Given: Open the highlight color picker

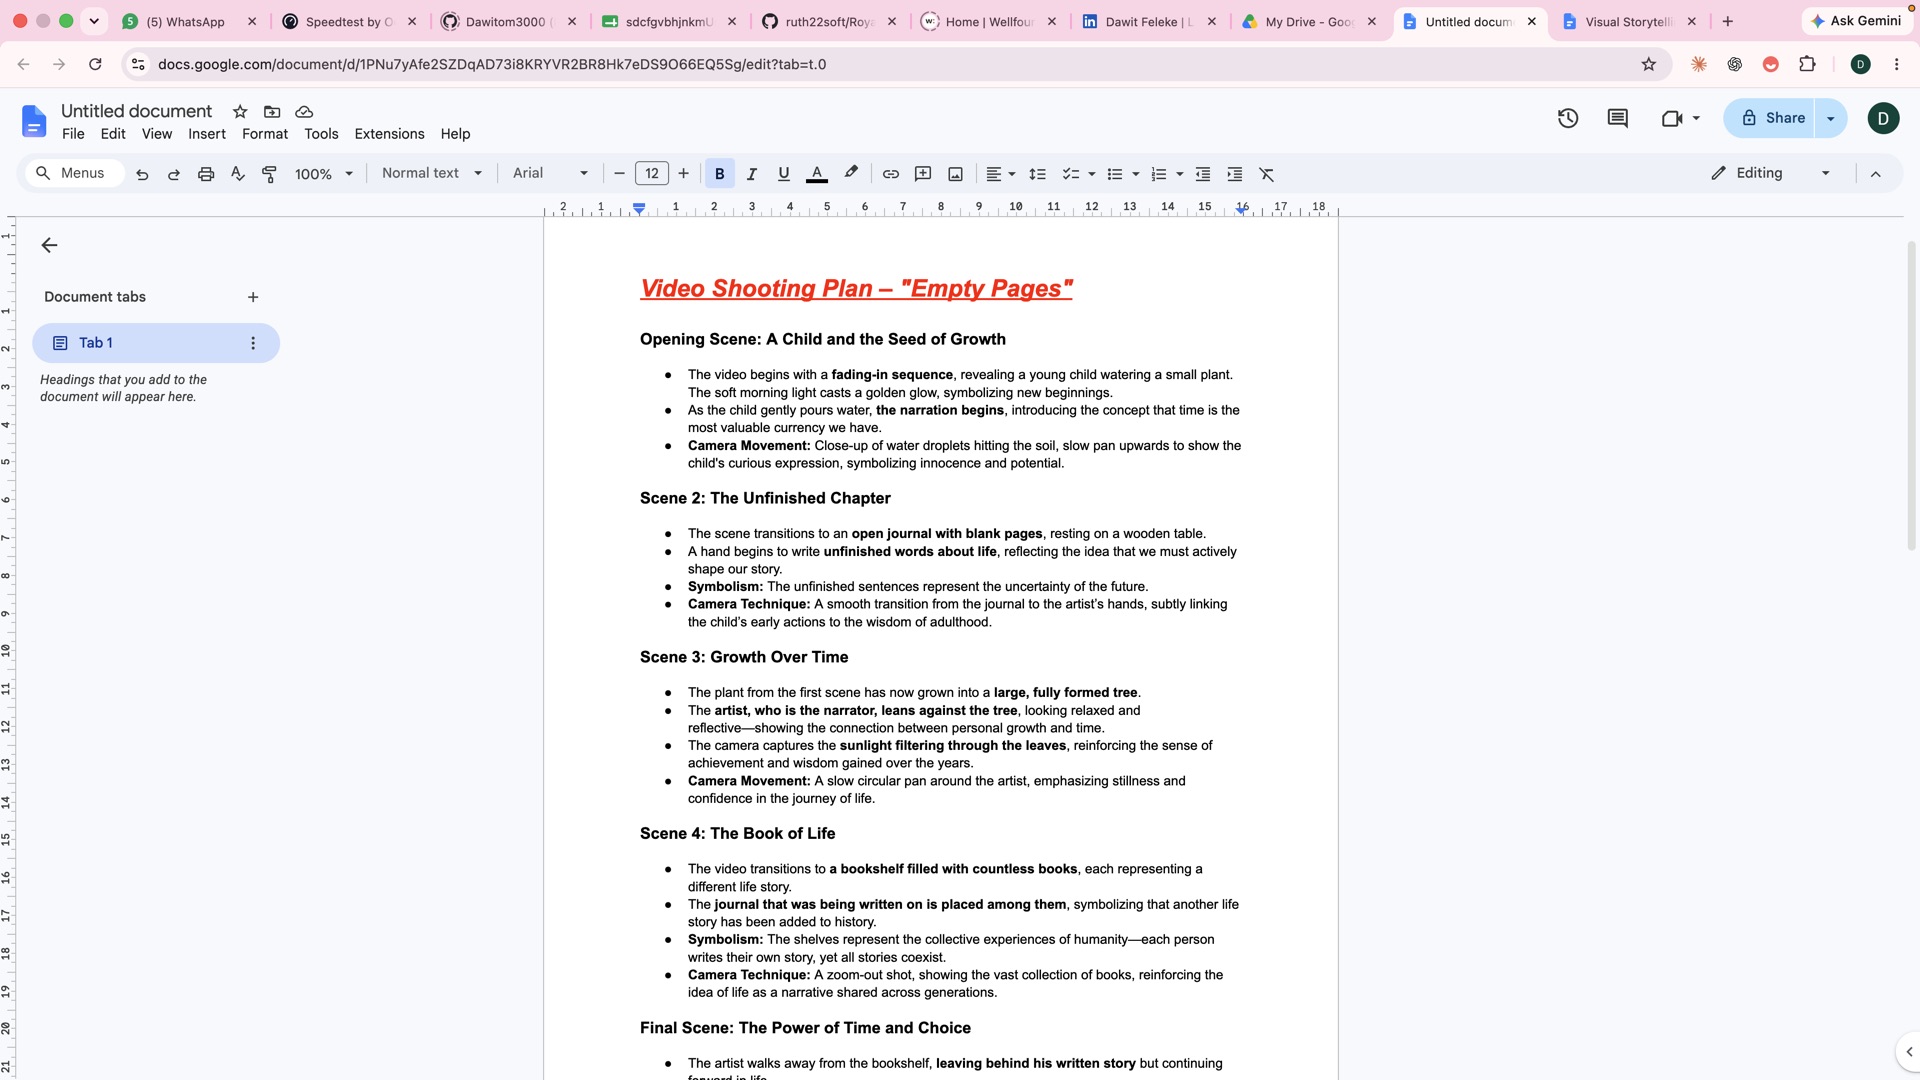Looking at the screenshot, I should tap(851, 174).
